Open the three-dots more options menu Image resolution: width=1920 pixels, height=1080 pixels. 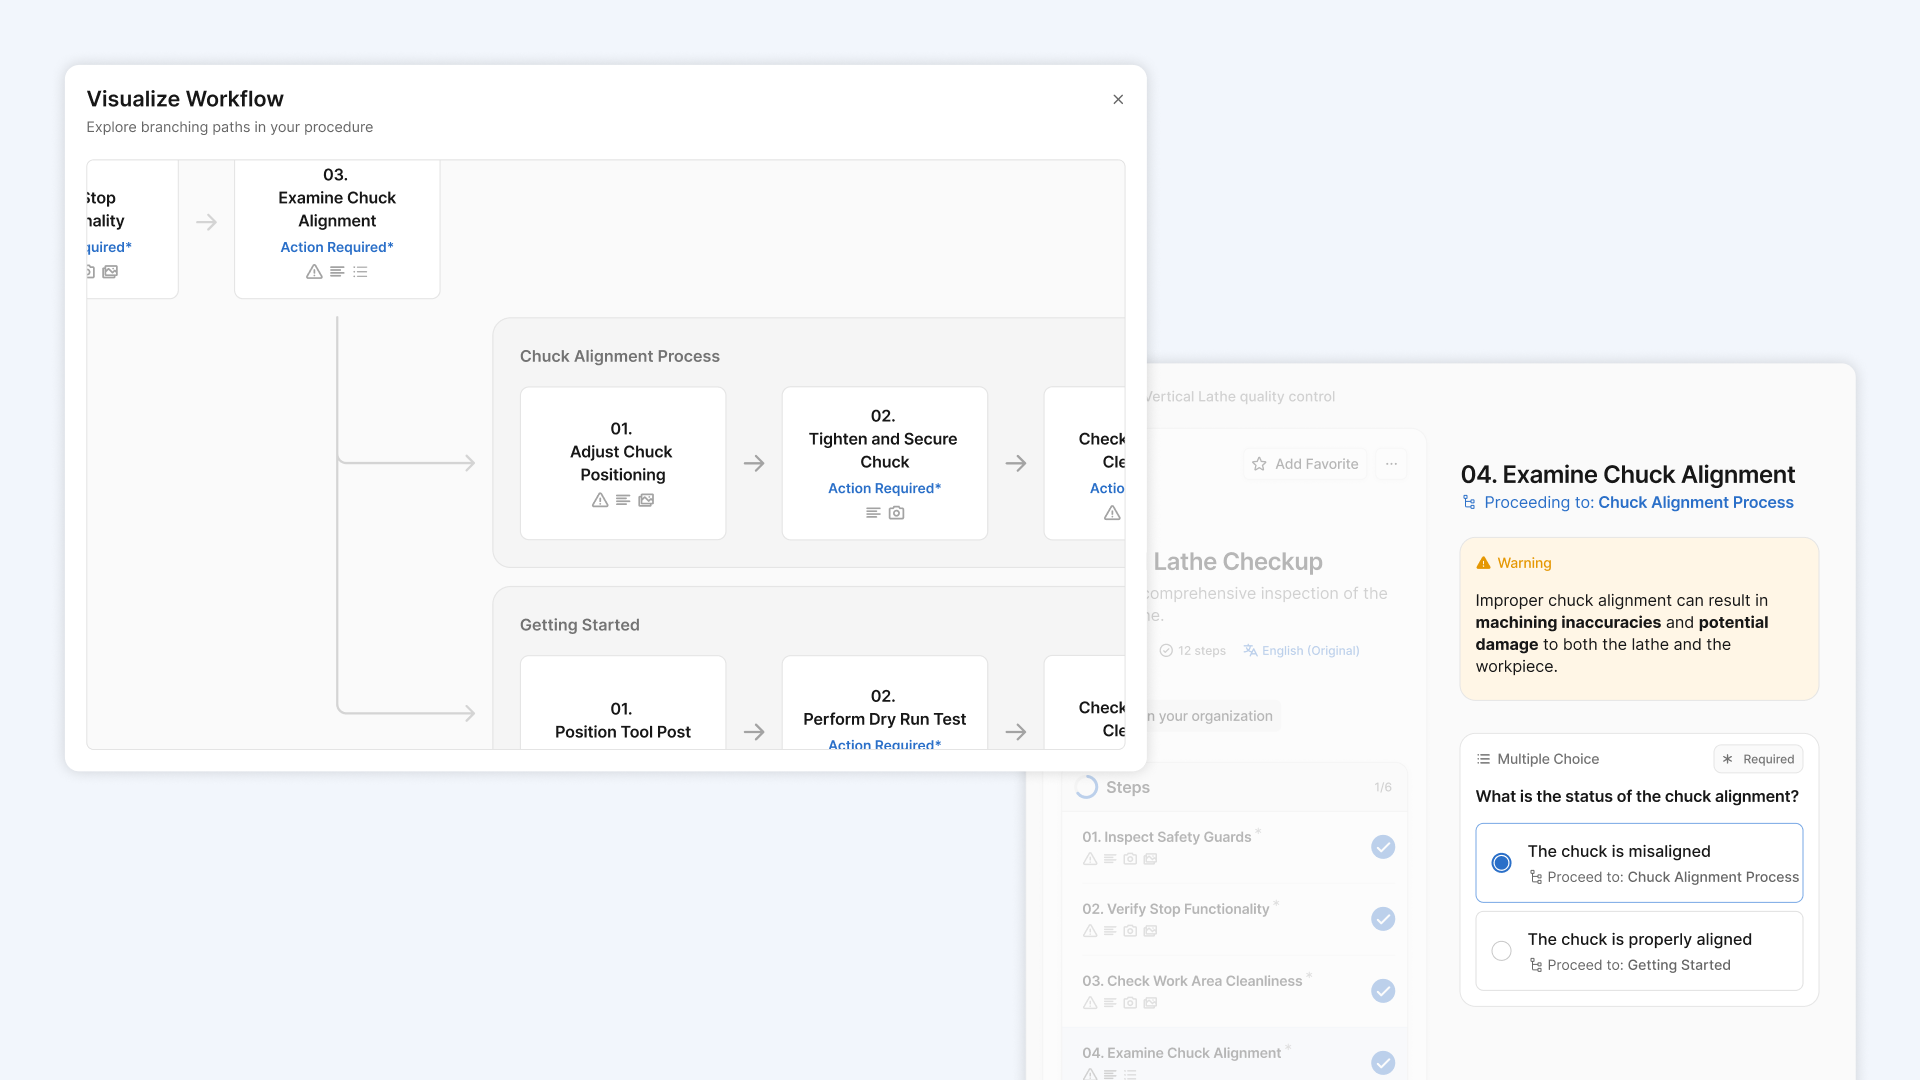(x=1391, y=464)
